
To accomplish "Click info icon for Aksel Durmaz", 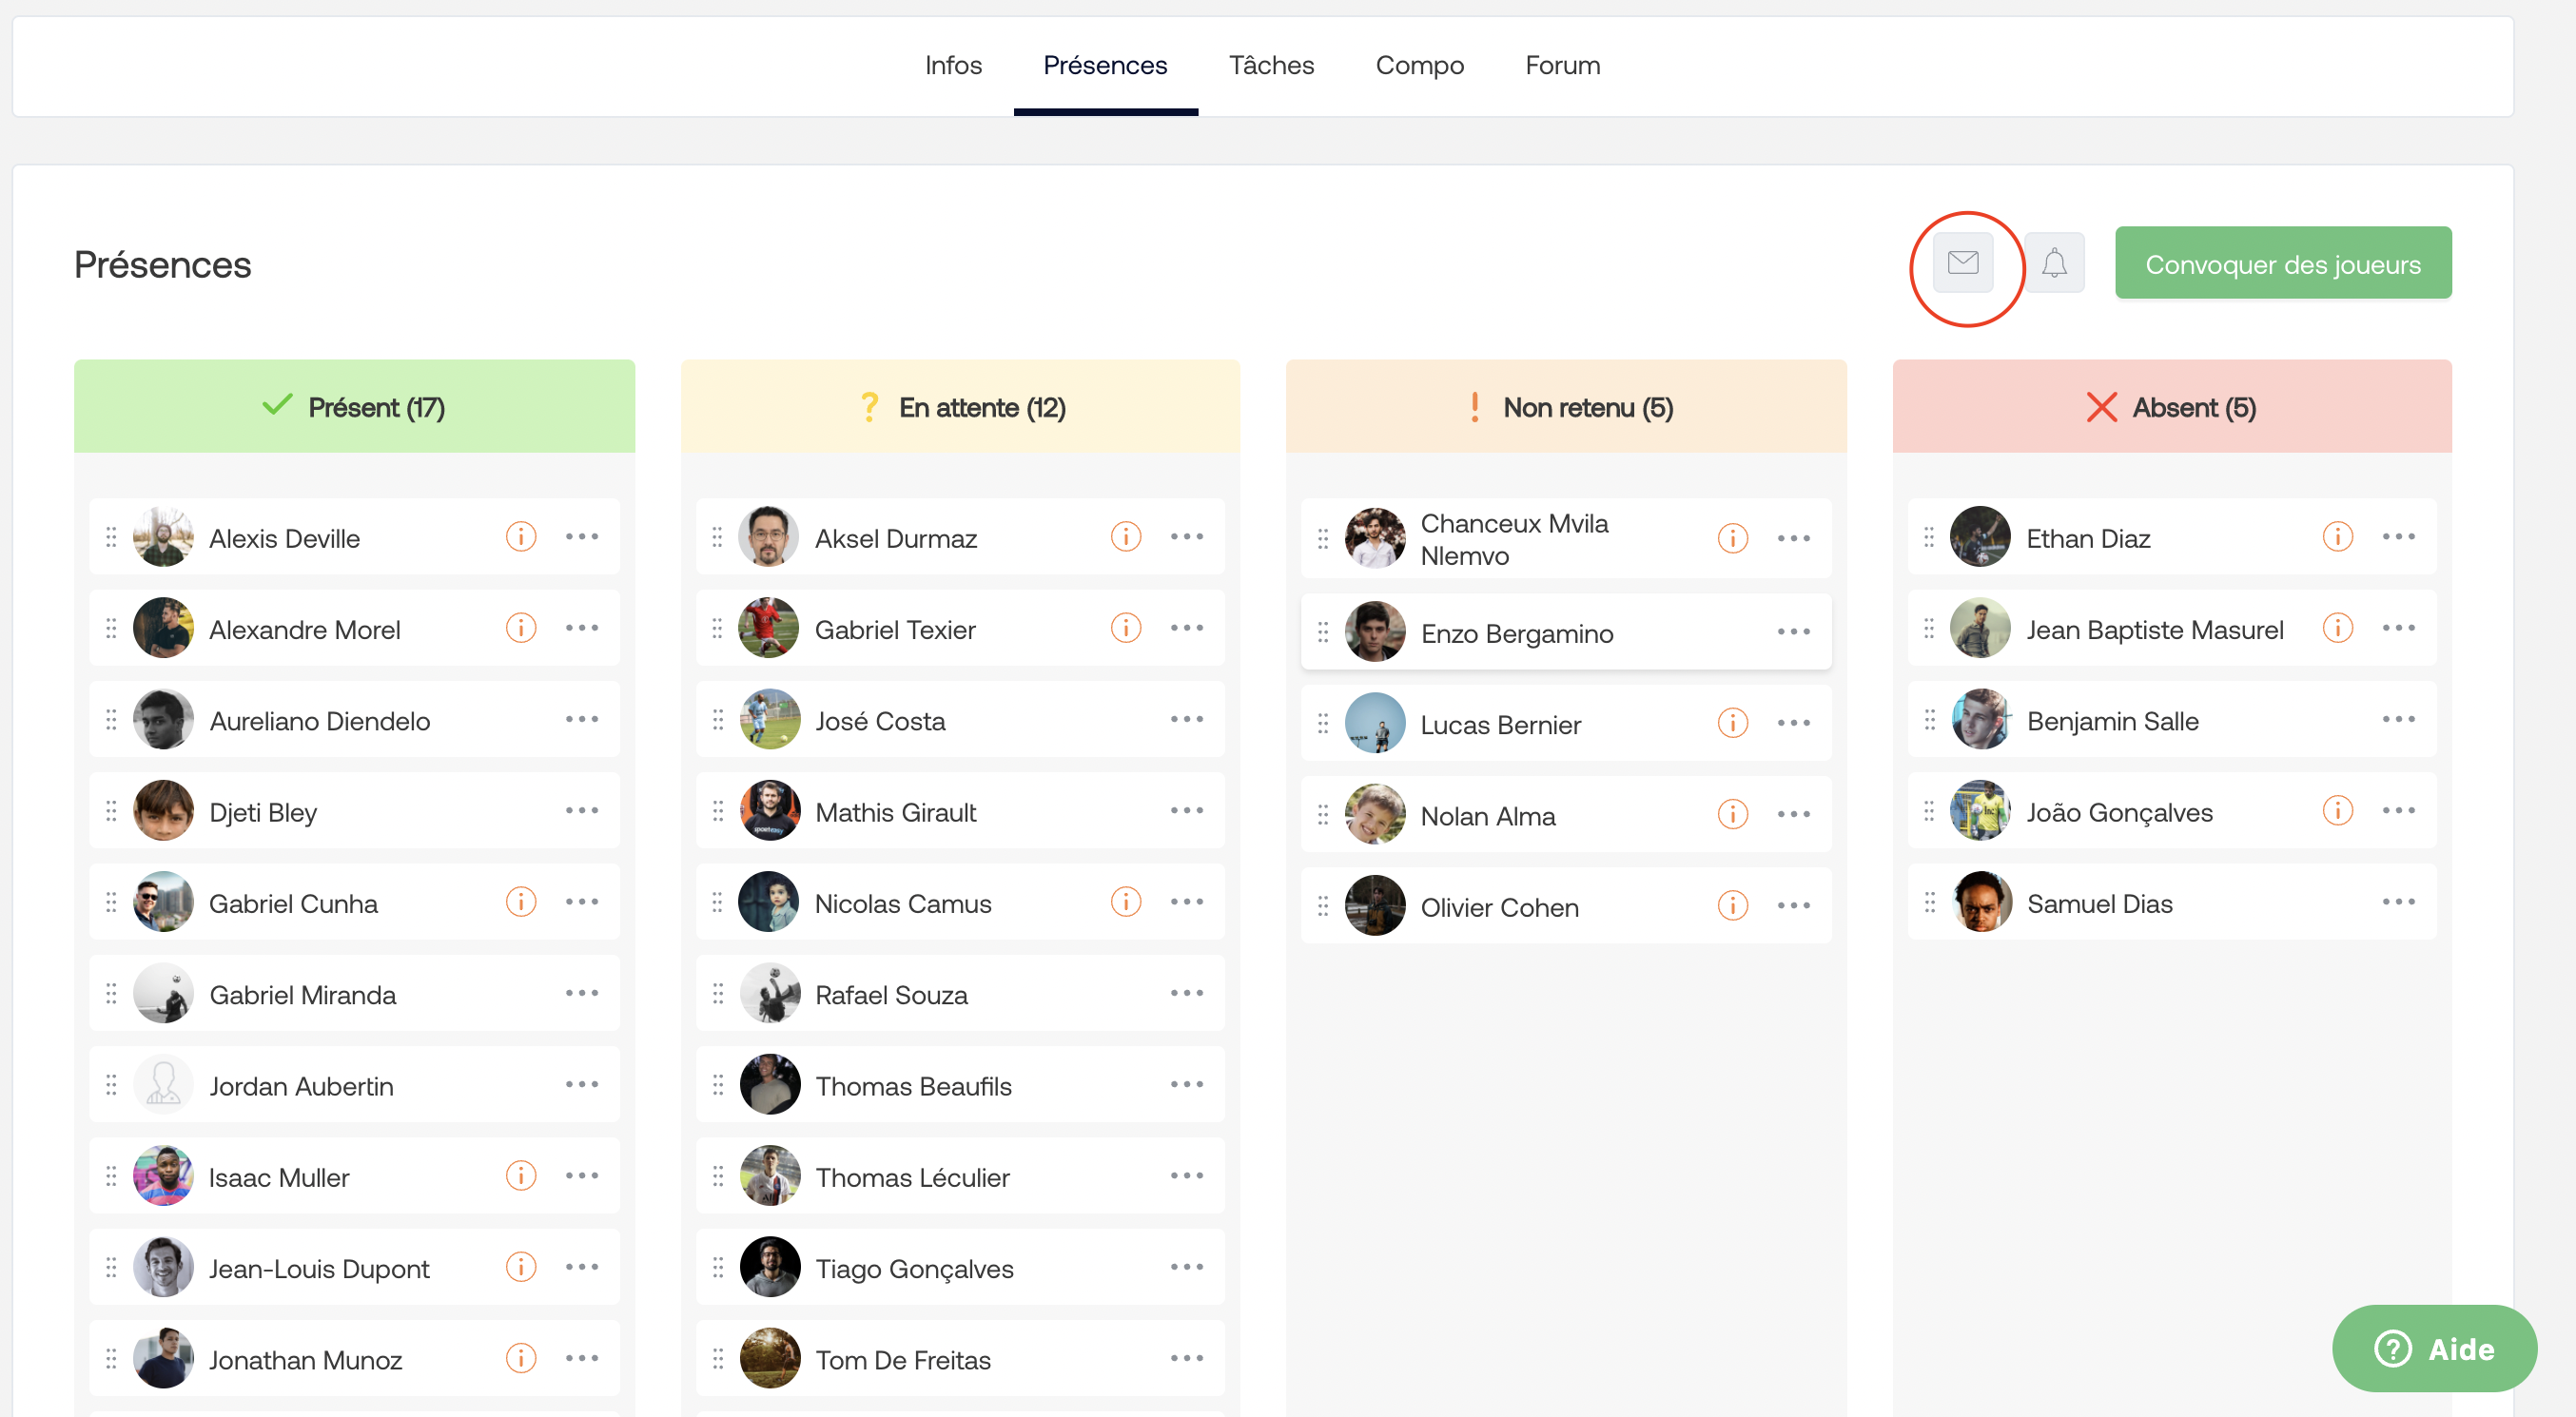I will tap(1126, 537).
